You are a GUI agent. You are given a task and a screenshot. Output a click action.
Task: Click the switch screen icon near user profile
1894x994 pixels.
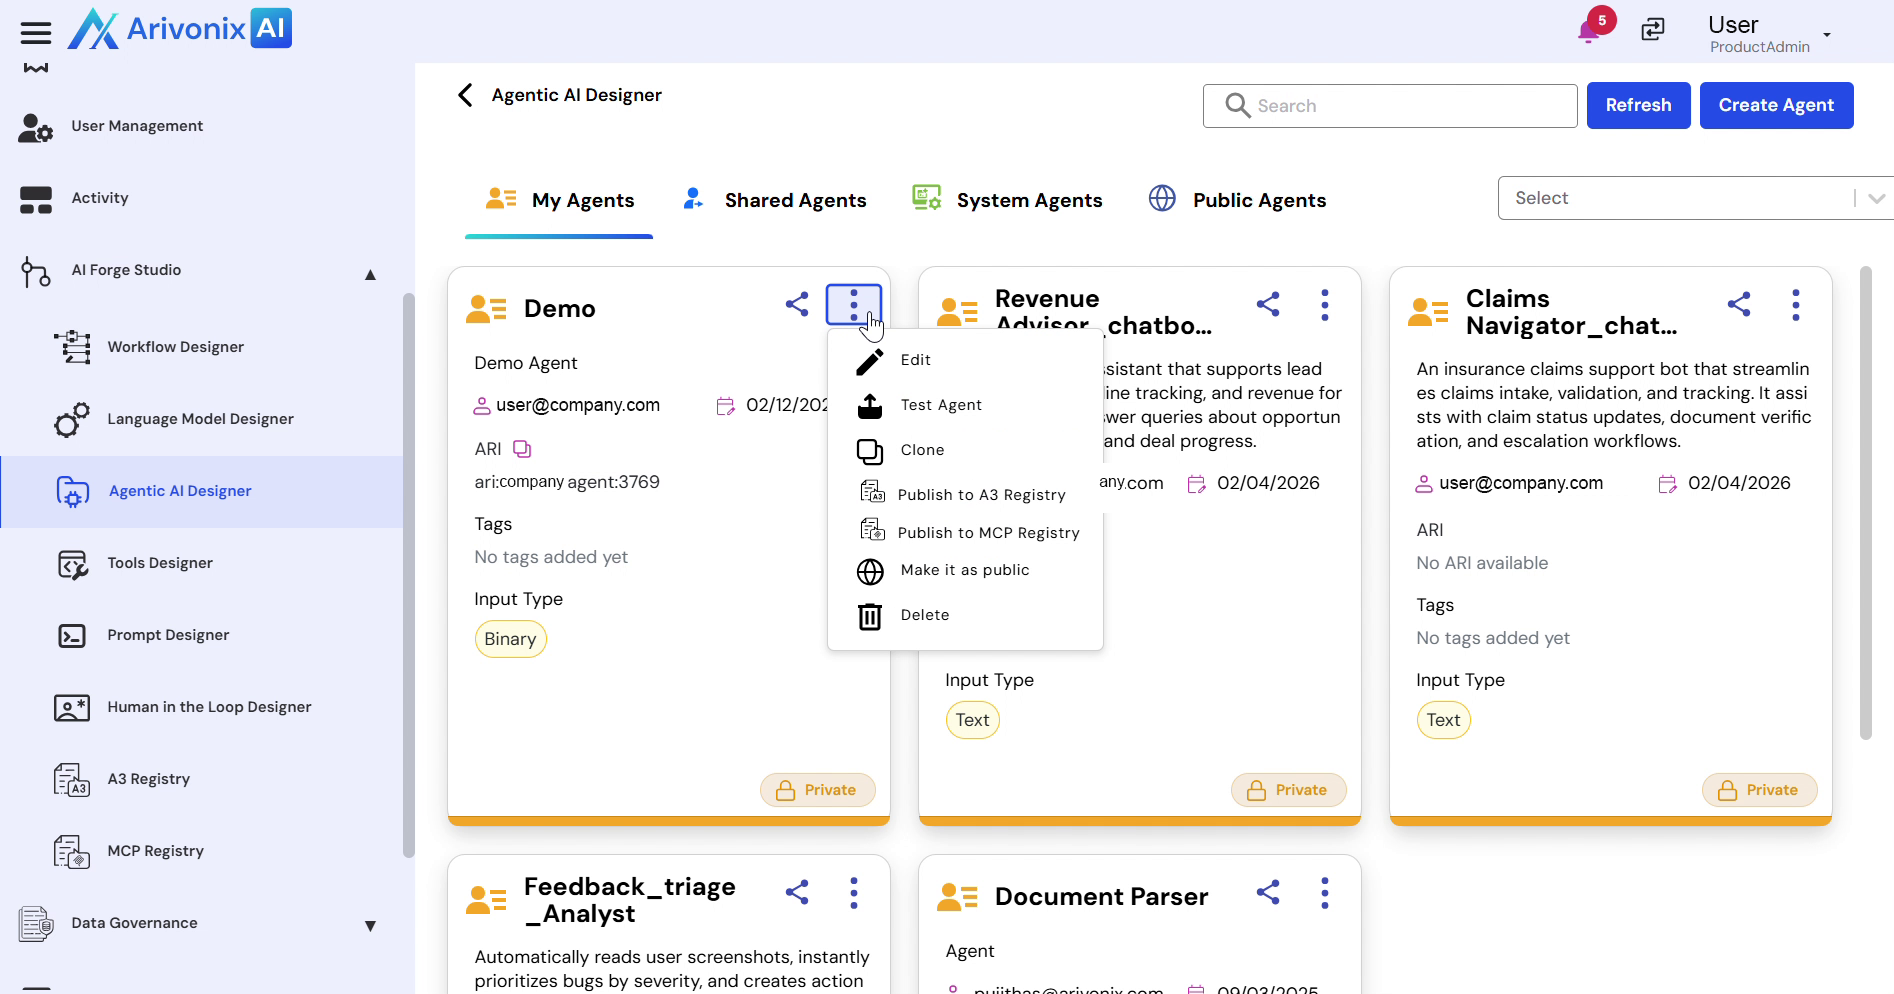point(1653,30)
